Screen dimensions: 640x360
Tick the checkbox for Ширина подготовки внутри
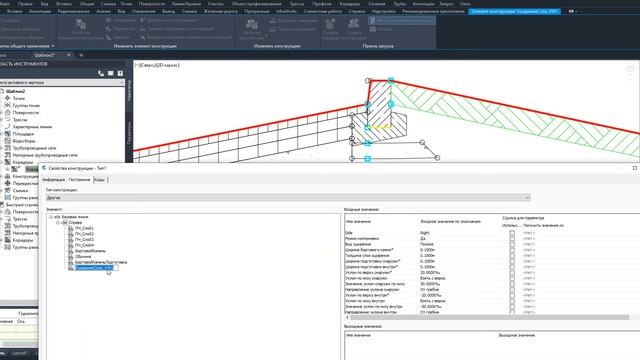(512, 267)
